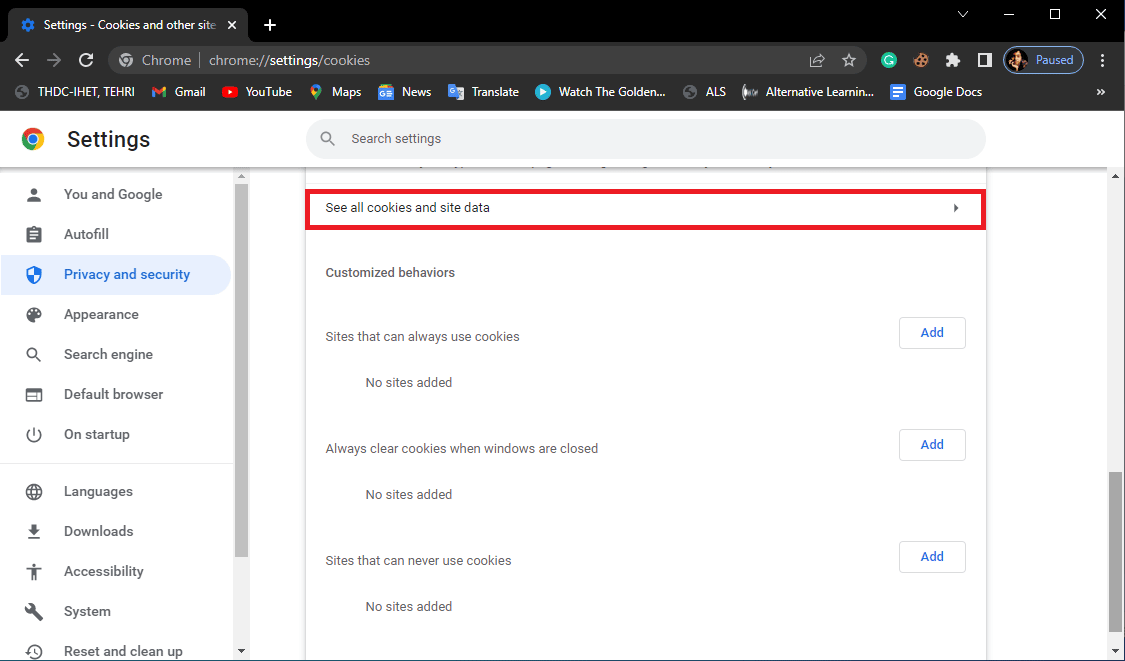Open Accessibility settings section
This screenshot has width=1125, height=661.
pyautogui.click(x=116, y=572)
